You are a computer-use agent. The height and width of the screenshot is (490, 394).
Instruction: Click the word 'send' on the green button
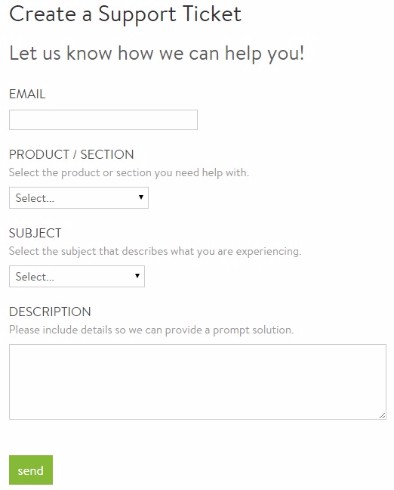click(31, 471)
